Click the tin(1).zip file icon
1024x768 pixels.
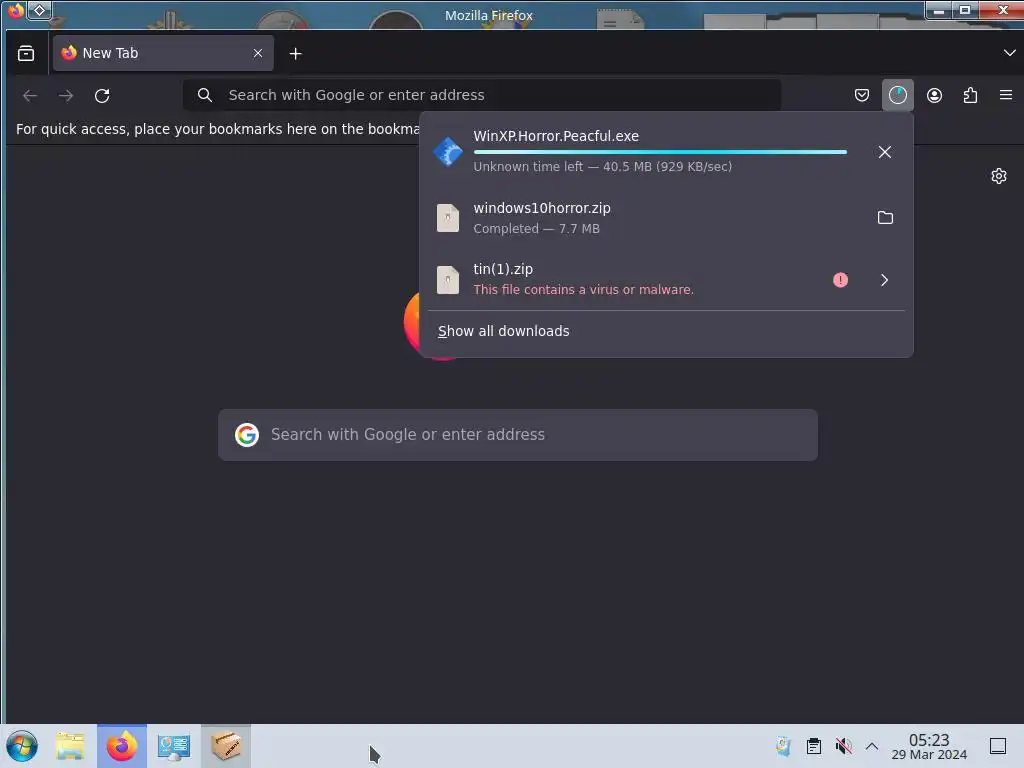(448, 280)
